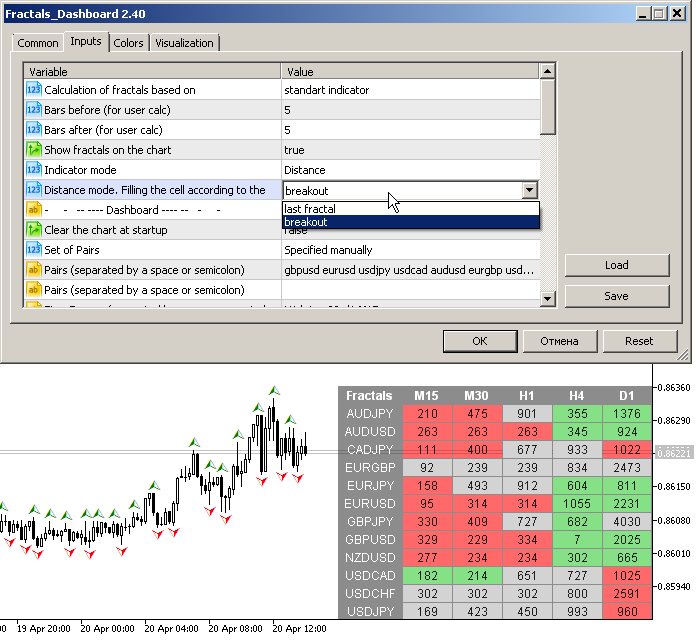The width and height of the screenshot is (698, 640).
Task: Click the AUDJPY M15 cell showing 210
Action: (427, 413)
